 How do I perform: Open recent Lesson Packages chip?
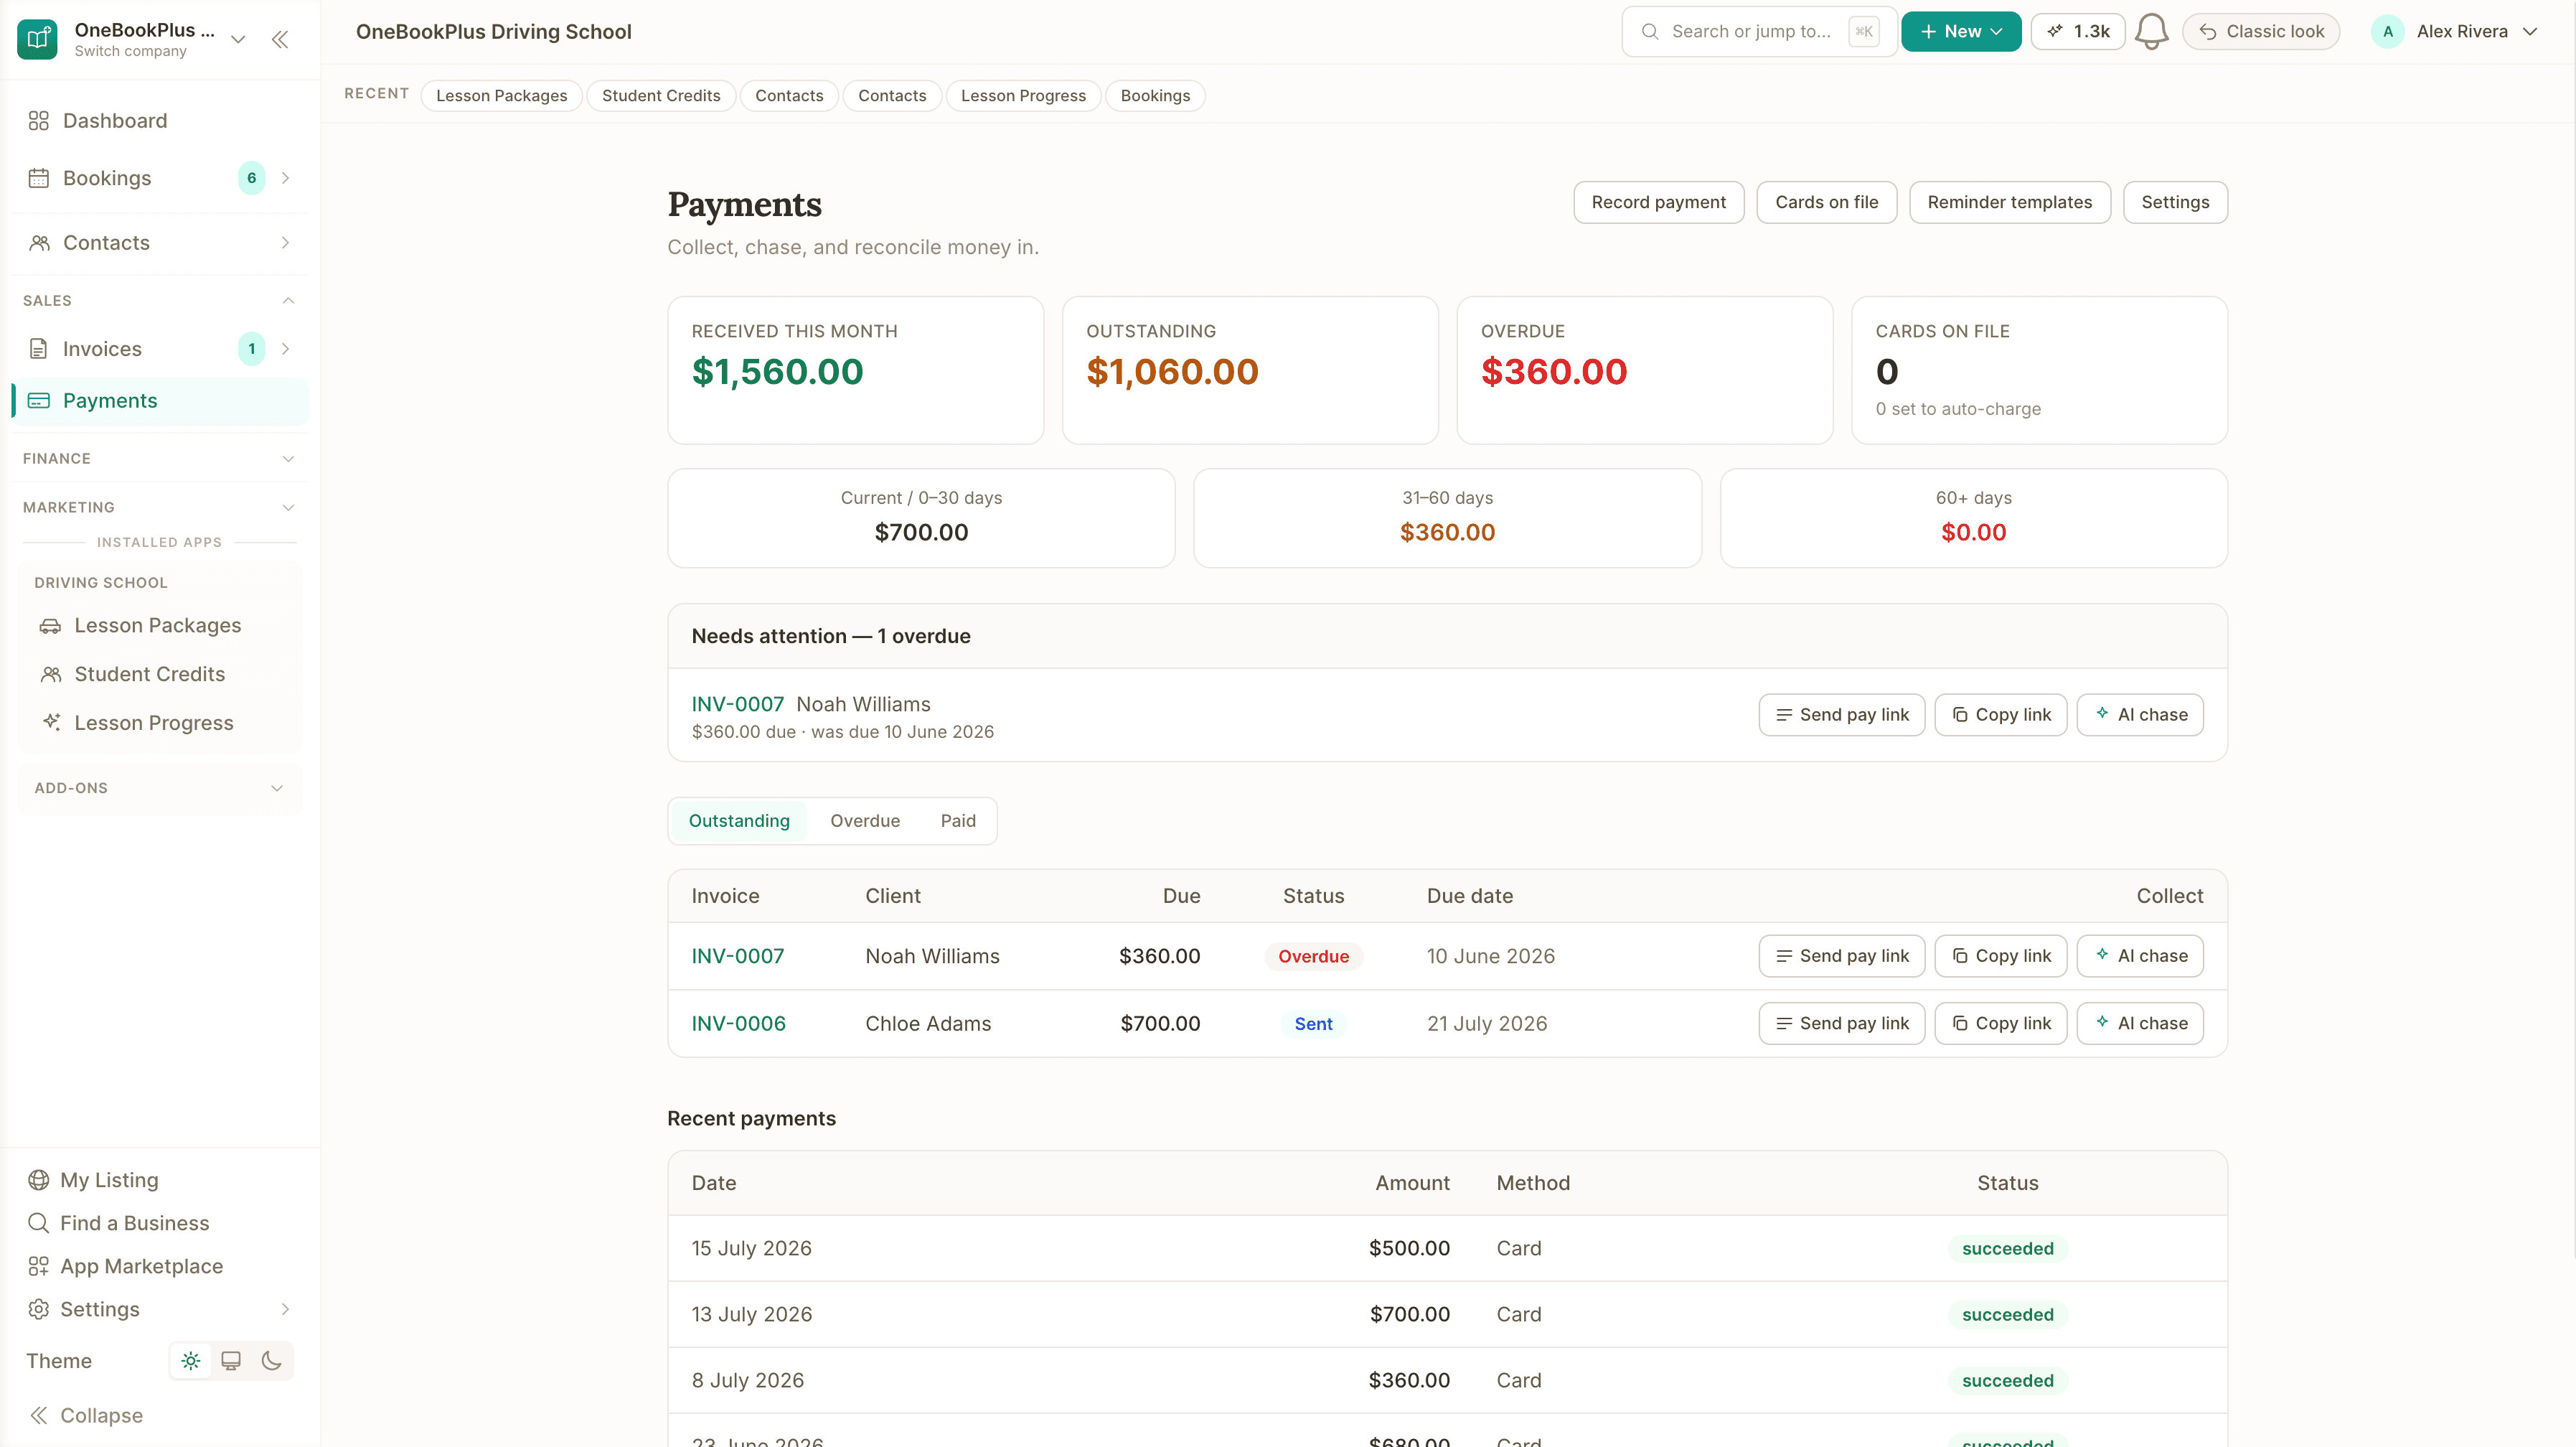tap(501, 96)
